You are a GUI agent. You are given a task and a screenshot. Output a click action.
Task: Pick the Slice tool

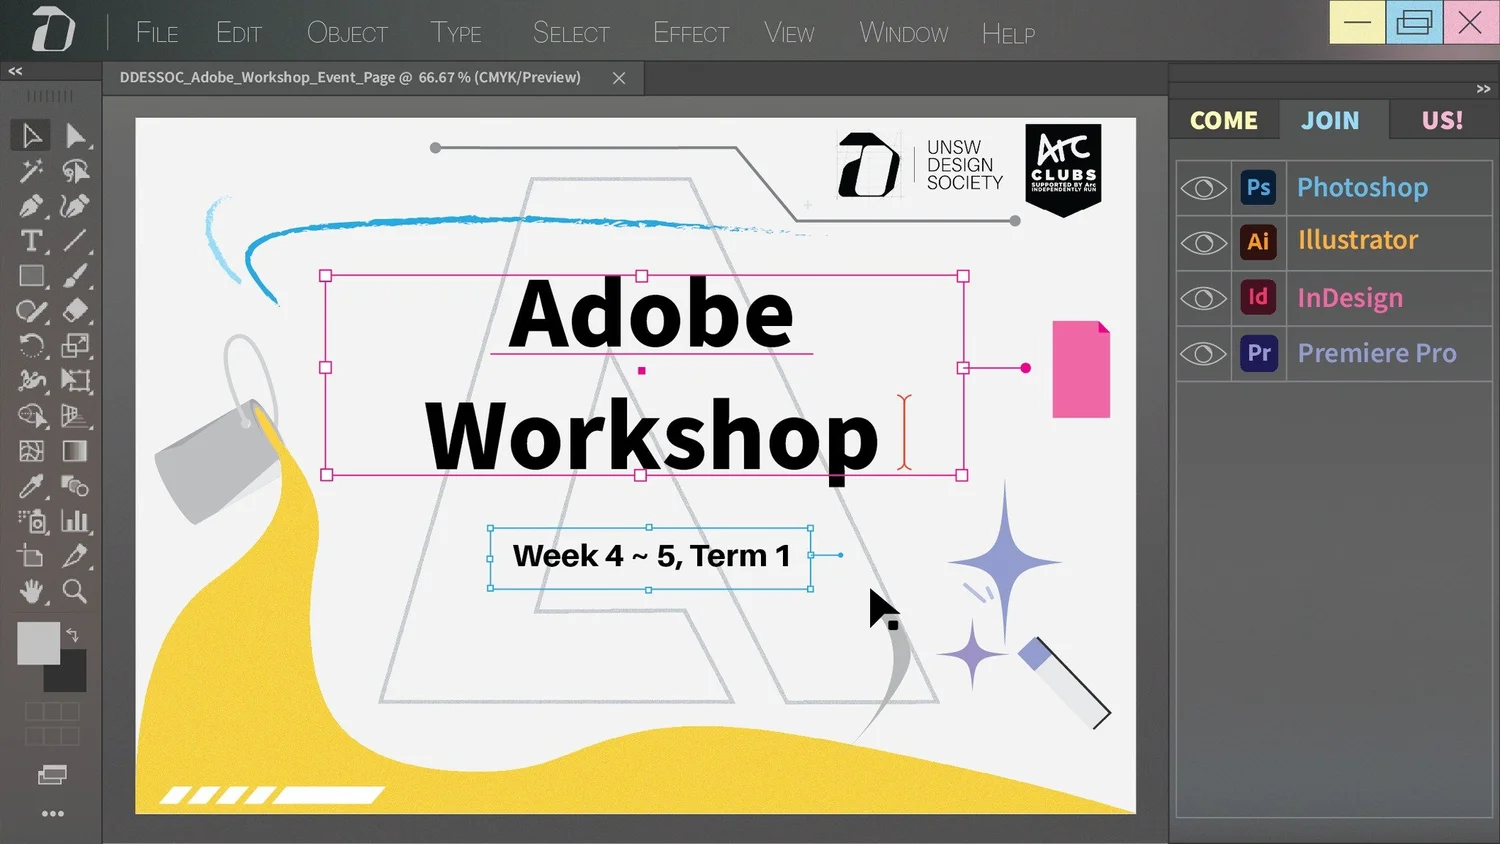[x=75, y=556]
